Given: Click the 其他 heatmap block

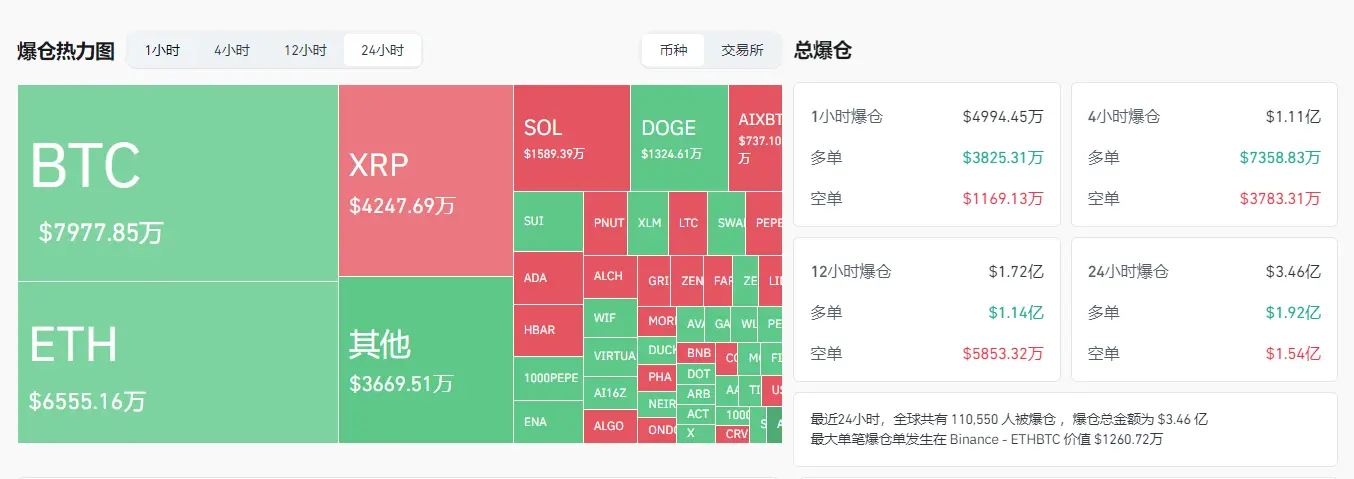Looking at the screenshot, I should click(426, 360).
